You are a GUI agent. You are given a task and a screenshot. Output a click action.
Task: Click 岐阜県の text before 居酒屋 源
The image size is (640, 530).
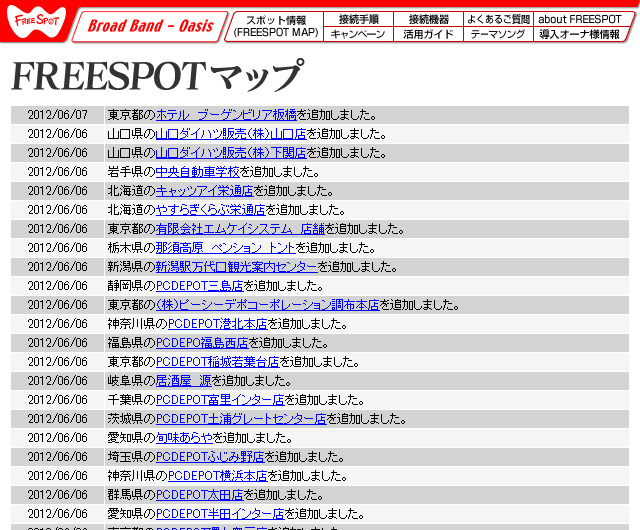tap(131, 381)
